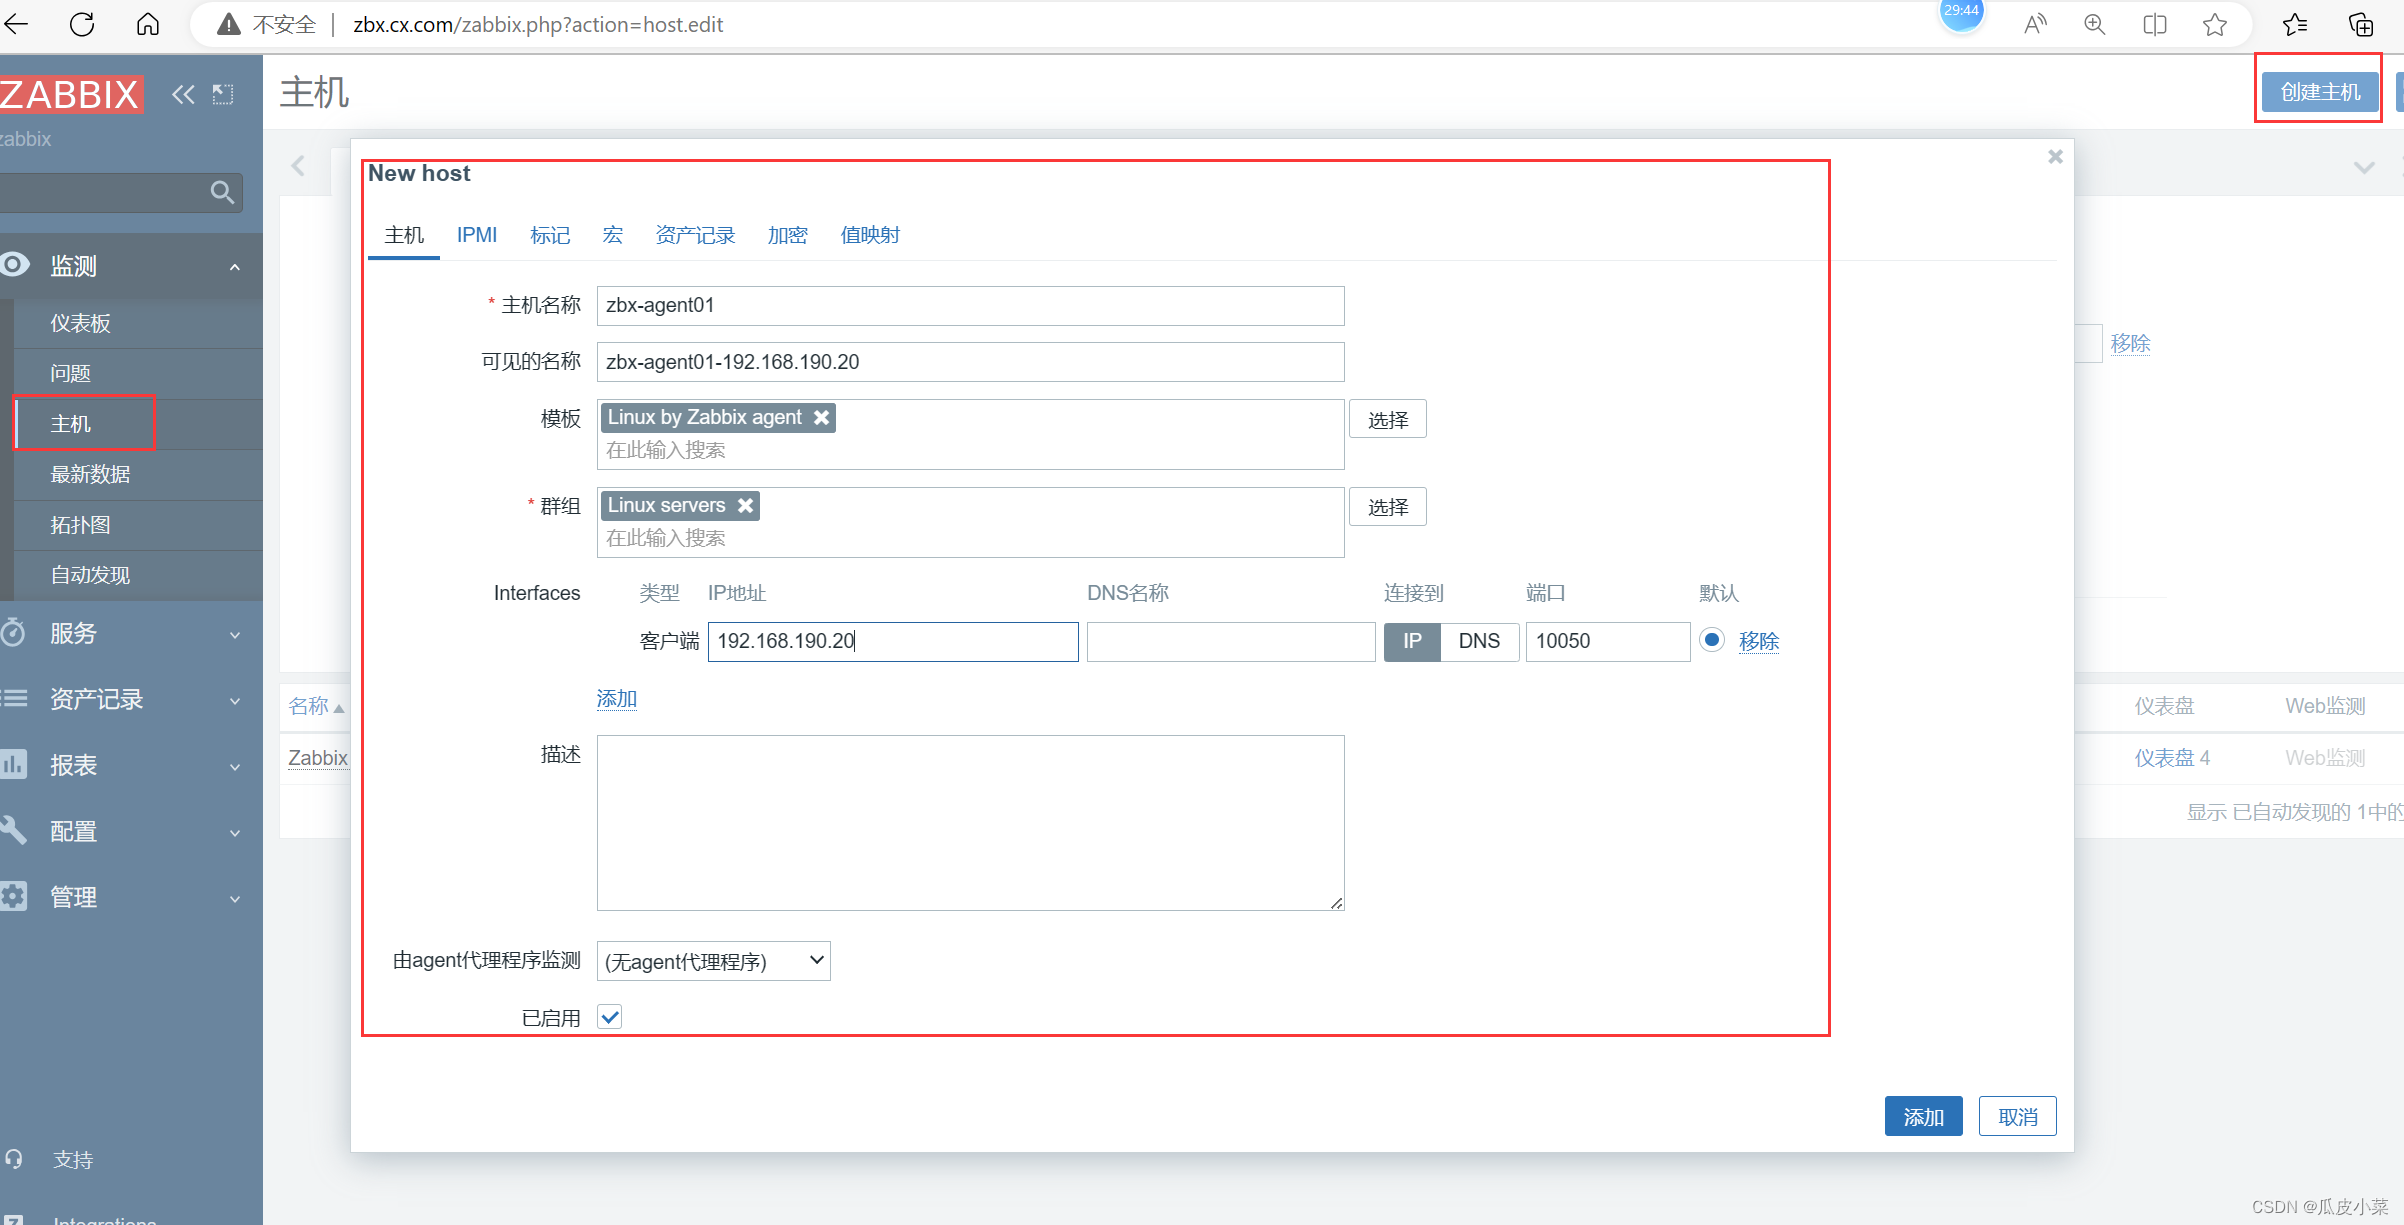Switch to the IPMI tab
The width and height of the screenshot is (2404, 1225).
(477, 235)
